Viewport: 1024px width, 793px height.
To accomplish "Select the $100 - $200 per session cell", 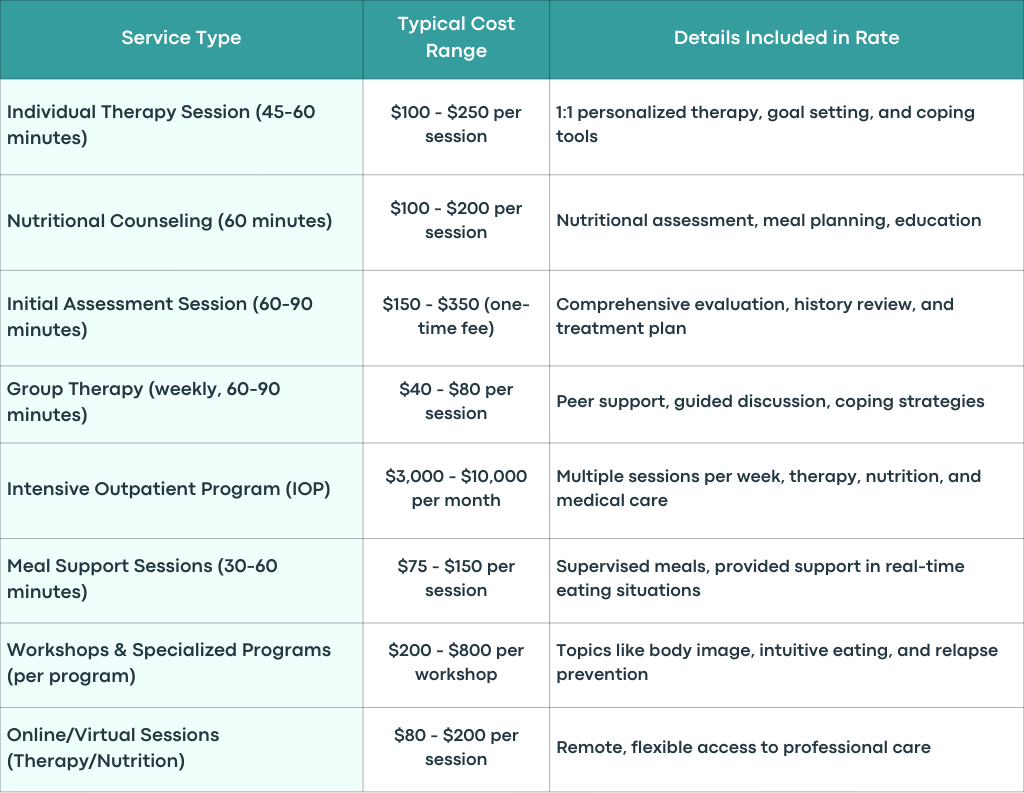I will coord(456,222).
